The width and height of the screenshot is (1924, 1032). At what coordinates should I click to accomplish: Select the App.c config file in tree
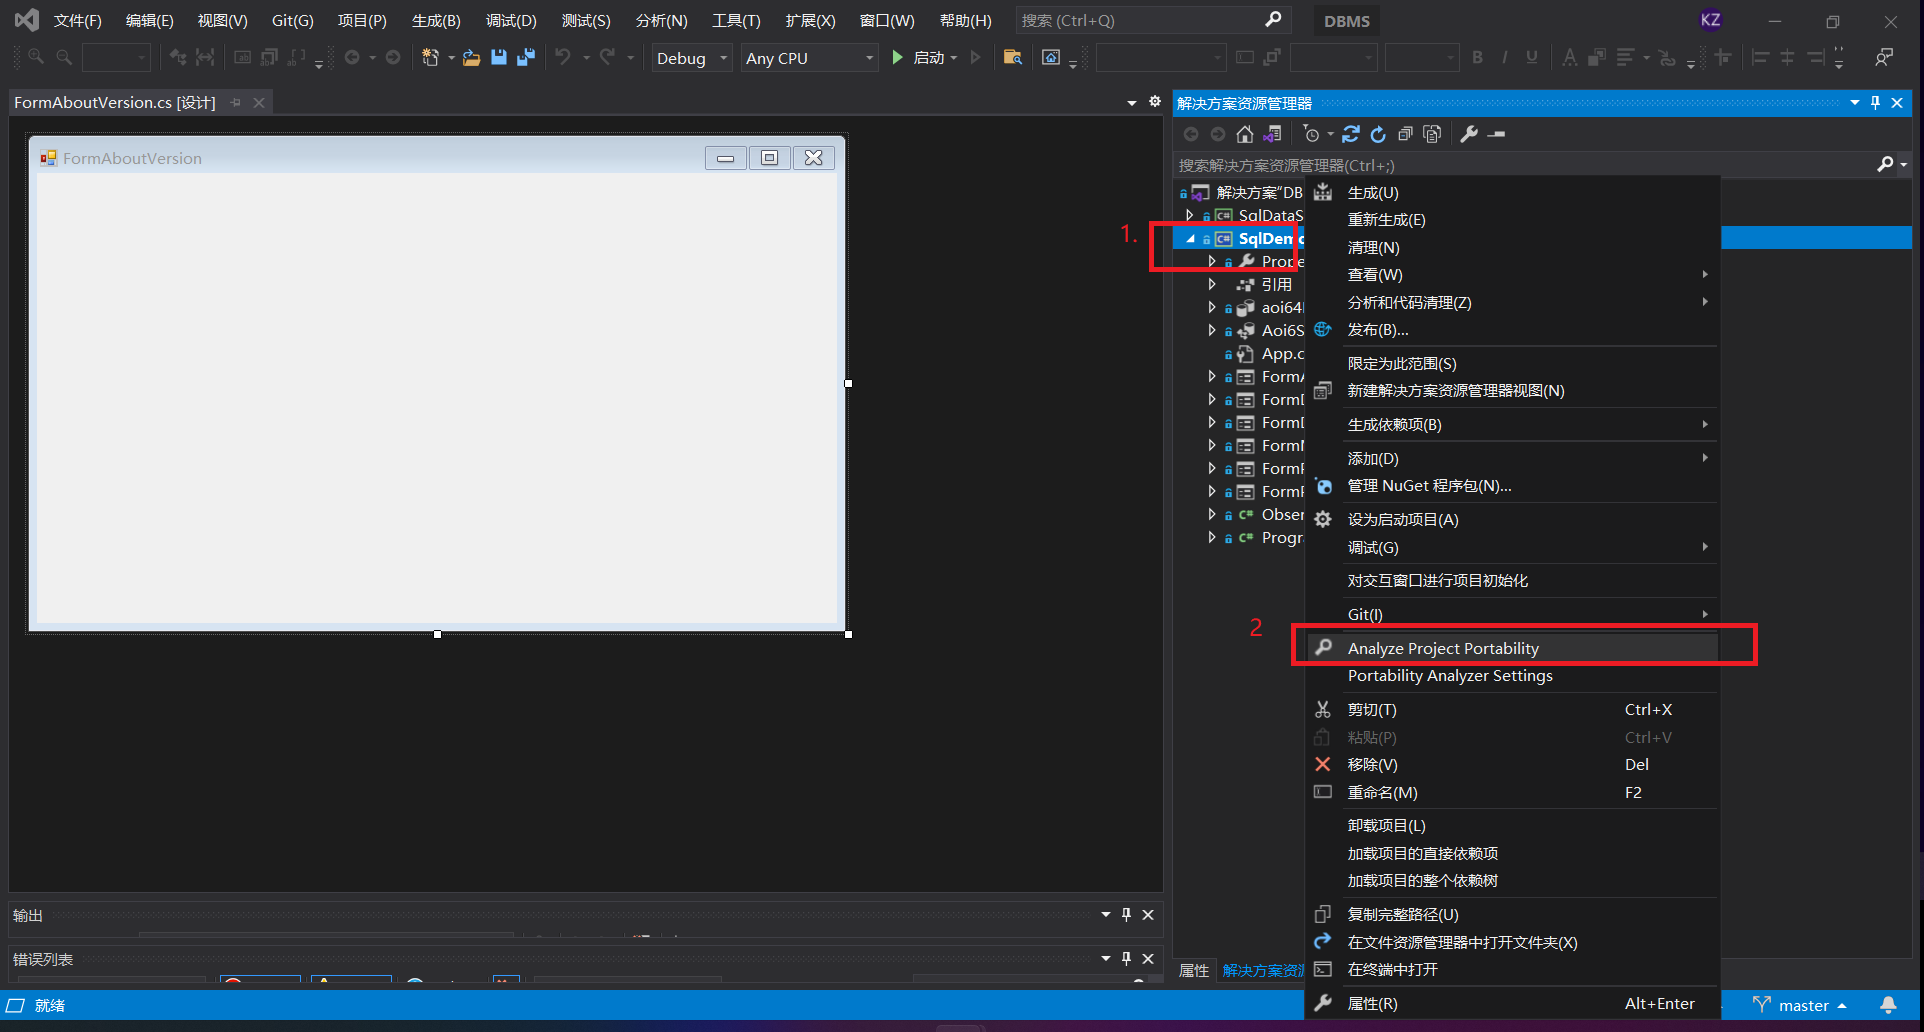[1283, 354]
